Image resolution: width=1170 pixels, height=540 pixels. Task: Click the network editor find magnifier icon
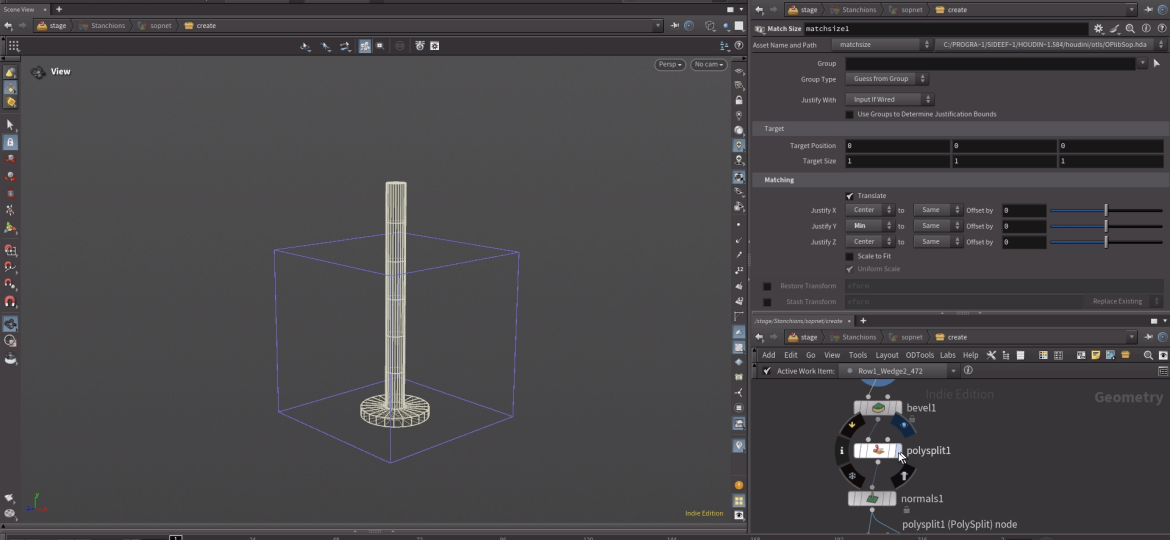(x=1148, y=355)
